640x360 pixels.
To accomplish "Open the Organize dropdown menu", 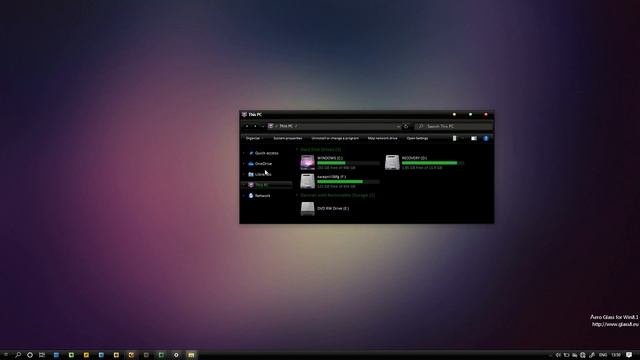I will pyautogui.click(x=254, y=138).
